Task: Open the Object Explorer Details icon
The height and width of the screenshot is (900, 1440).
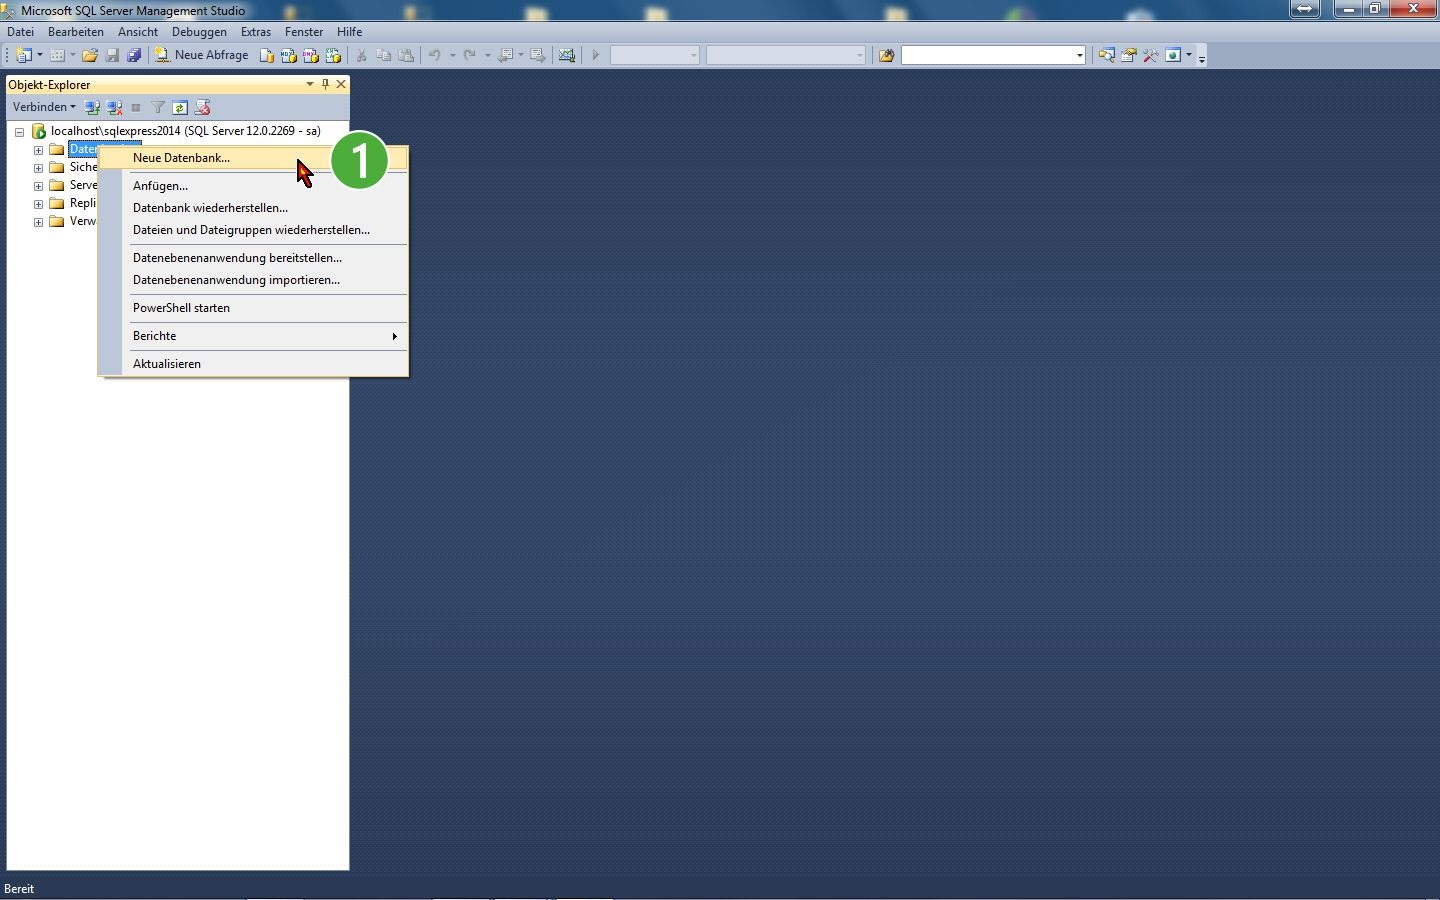Action: (x=1106, y=55)
